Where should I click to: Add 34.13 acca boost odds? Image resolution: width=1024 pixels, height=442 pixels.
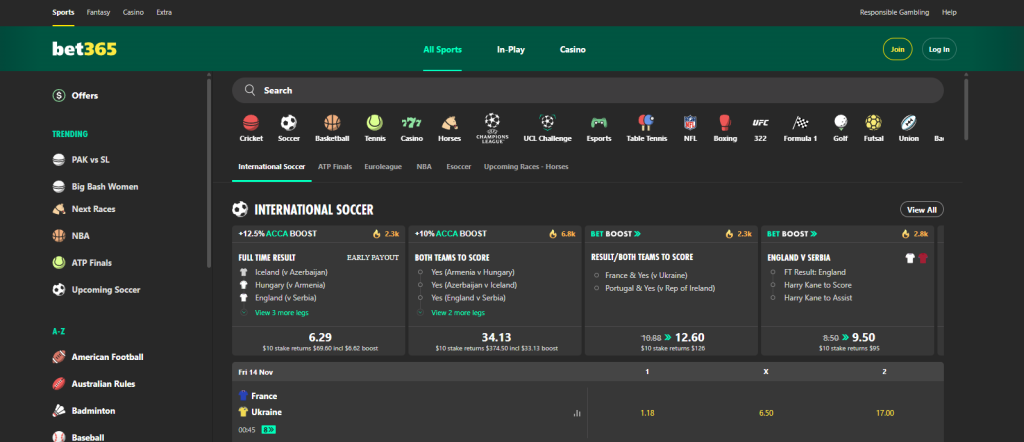coord(496,341)
